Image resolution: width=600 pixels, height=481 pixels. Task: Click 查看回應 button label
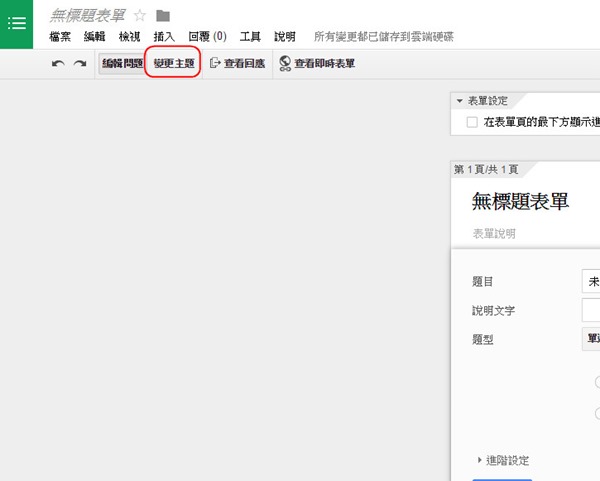click(x=245, y=63)
